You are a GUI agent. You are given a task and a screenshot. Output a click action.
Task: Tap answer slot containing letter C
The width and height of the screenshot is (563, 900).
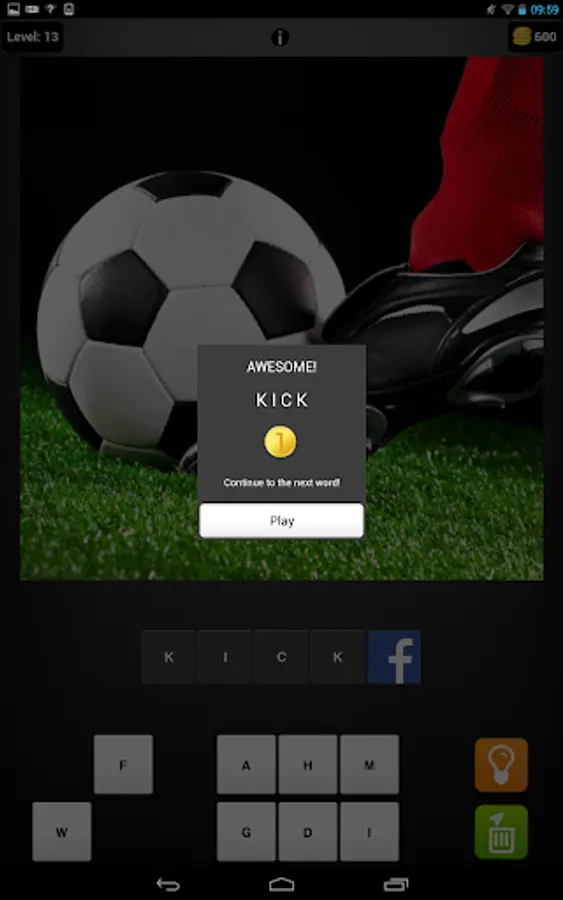(x=281, y=657)
